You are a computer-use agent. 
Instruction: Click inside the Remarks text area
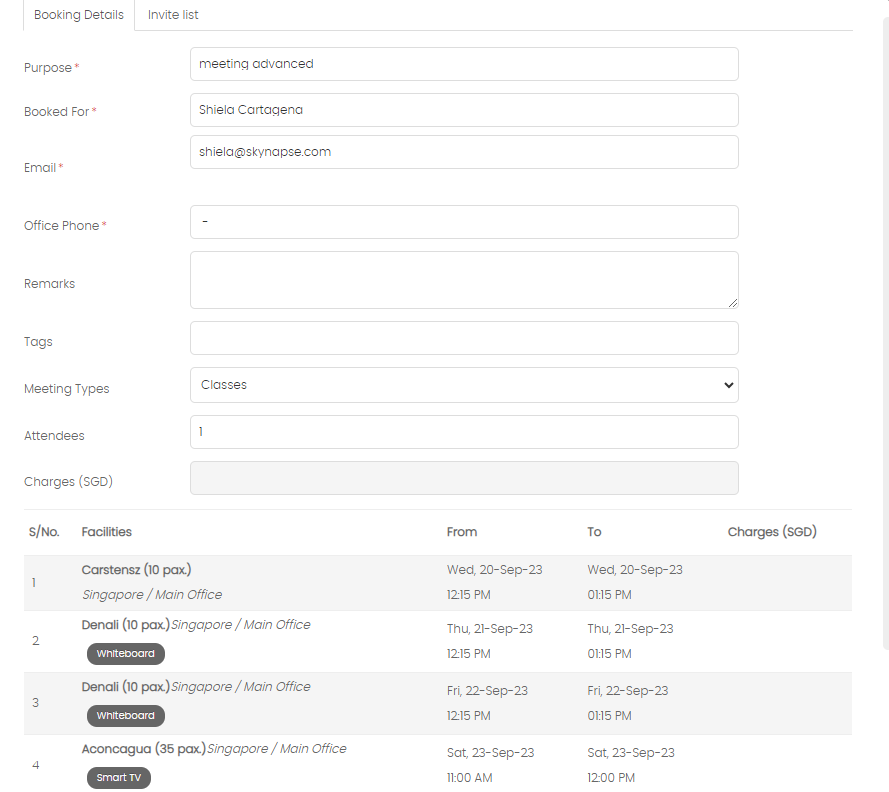click(x=464, y=280)
